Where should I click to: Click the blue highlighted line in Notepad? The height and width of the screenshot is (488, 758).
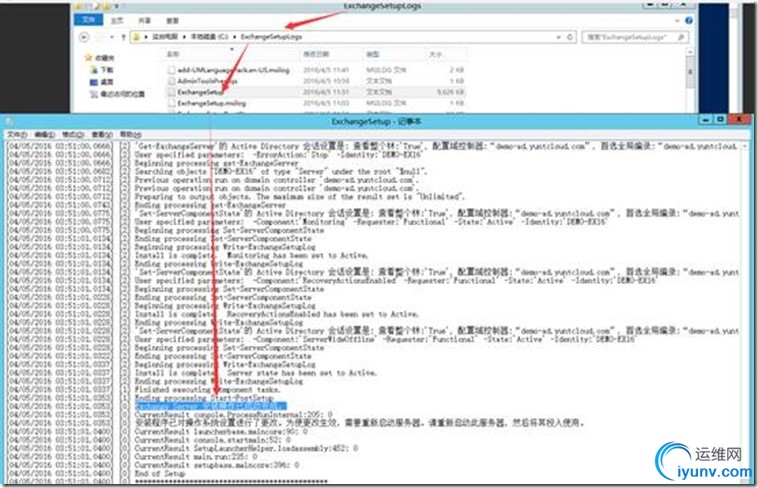click(x=211, y=406)
